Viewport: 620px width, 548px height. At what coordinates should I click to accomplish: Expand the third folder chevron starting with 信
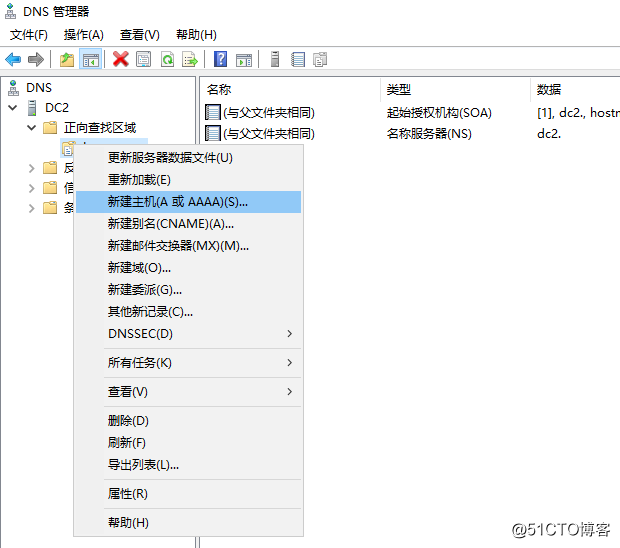coord(32,188)
